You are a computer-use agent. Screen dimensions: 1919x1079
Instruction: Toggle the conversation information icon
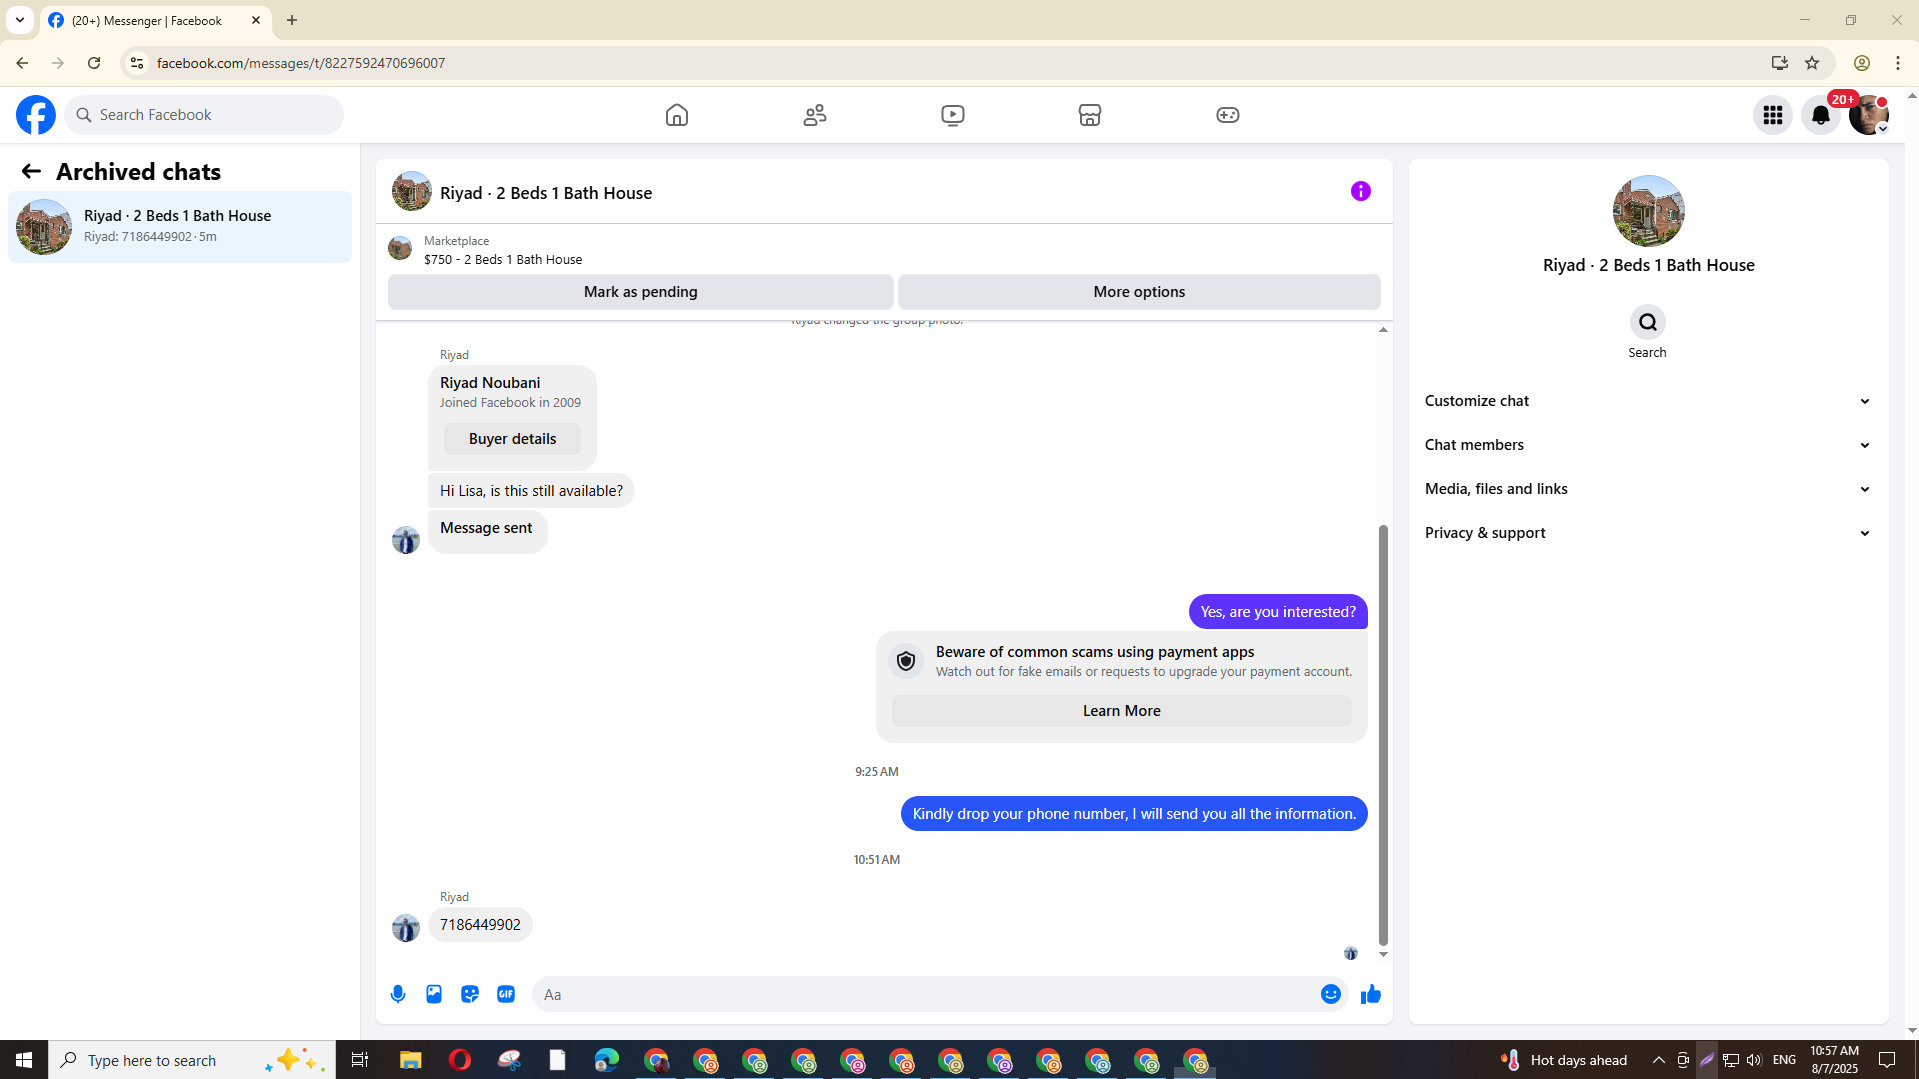point(1361,191)
